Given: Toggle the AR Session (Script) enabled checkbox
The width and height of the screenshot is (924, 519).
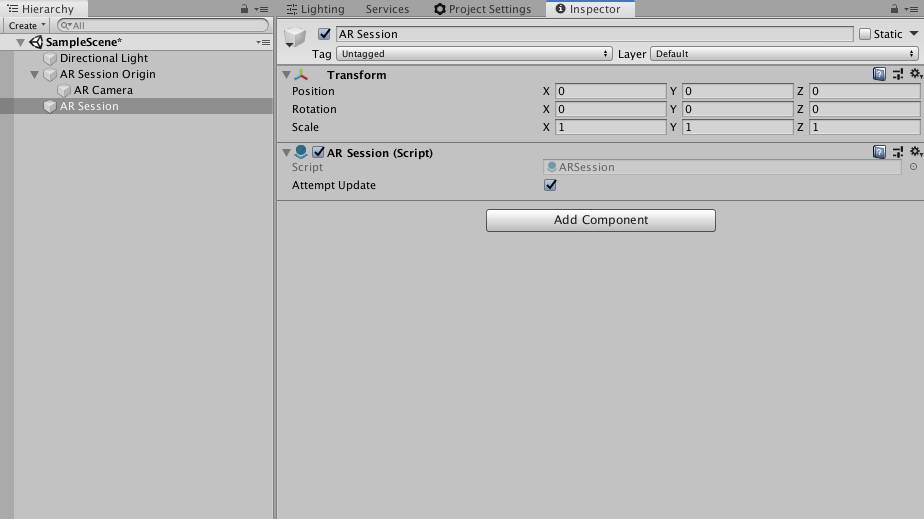Looking at the screenshot, I should tap(318, 152).
